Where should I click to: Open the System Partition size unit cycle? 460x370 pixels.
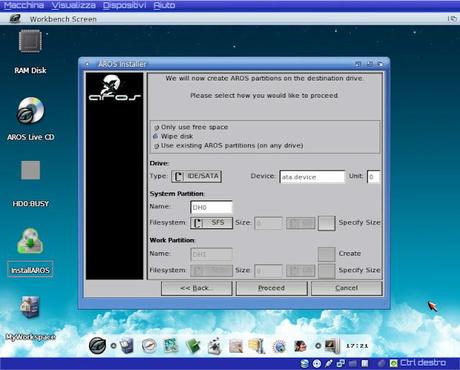coord(301,223)
